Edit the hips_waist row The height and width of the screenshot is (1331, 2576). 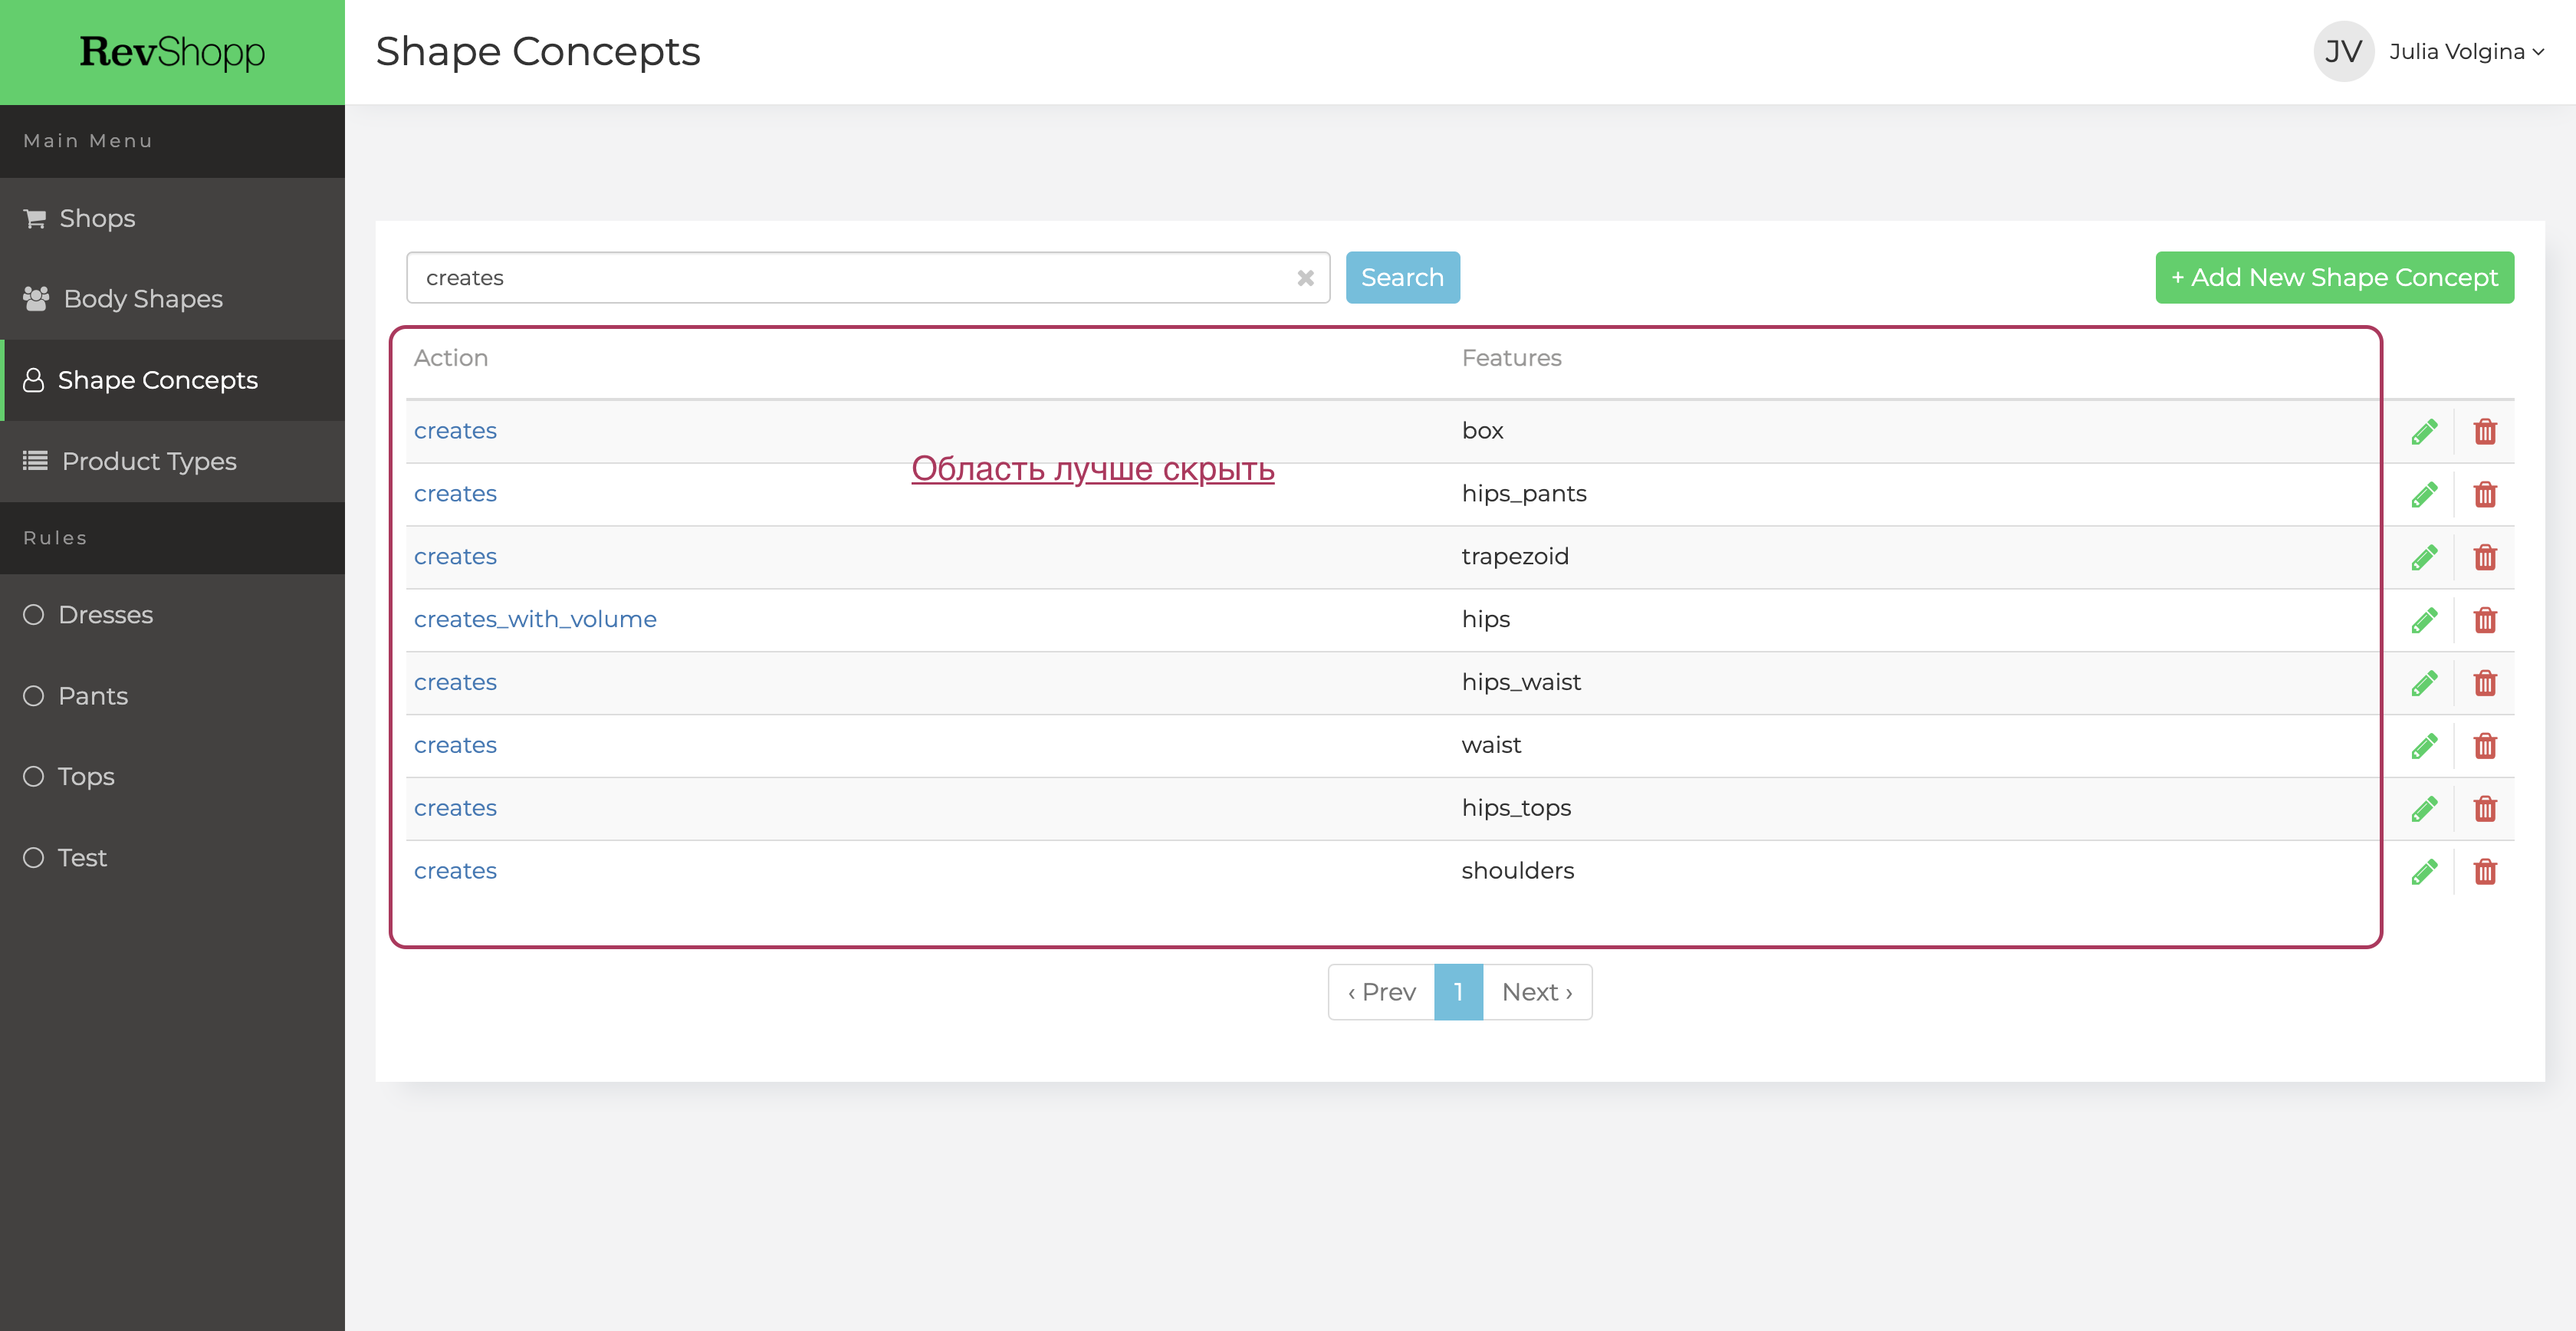click(2424, 684)
